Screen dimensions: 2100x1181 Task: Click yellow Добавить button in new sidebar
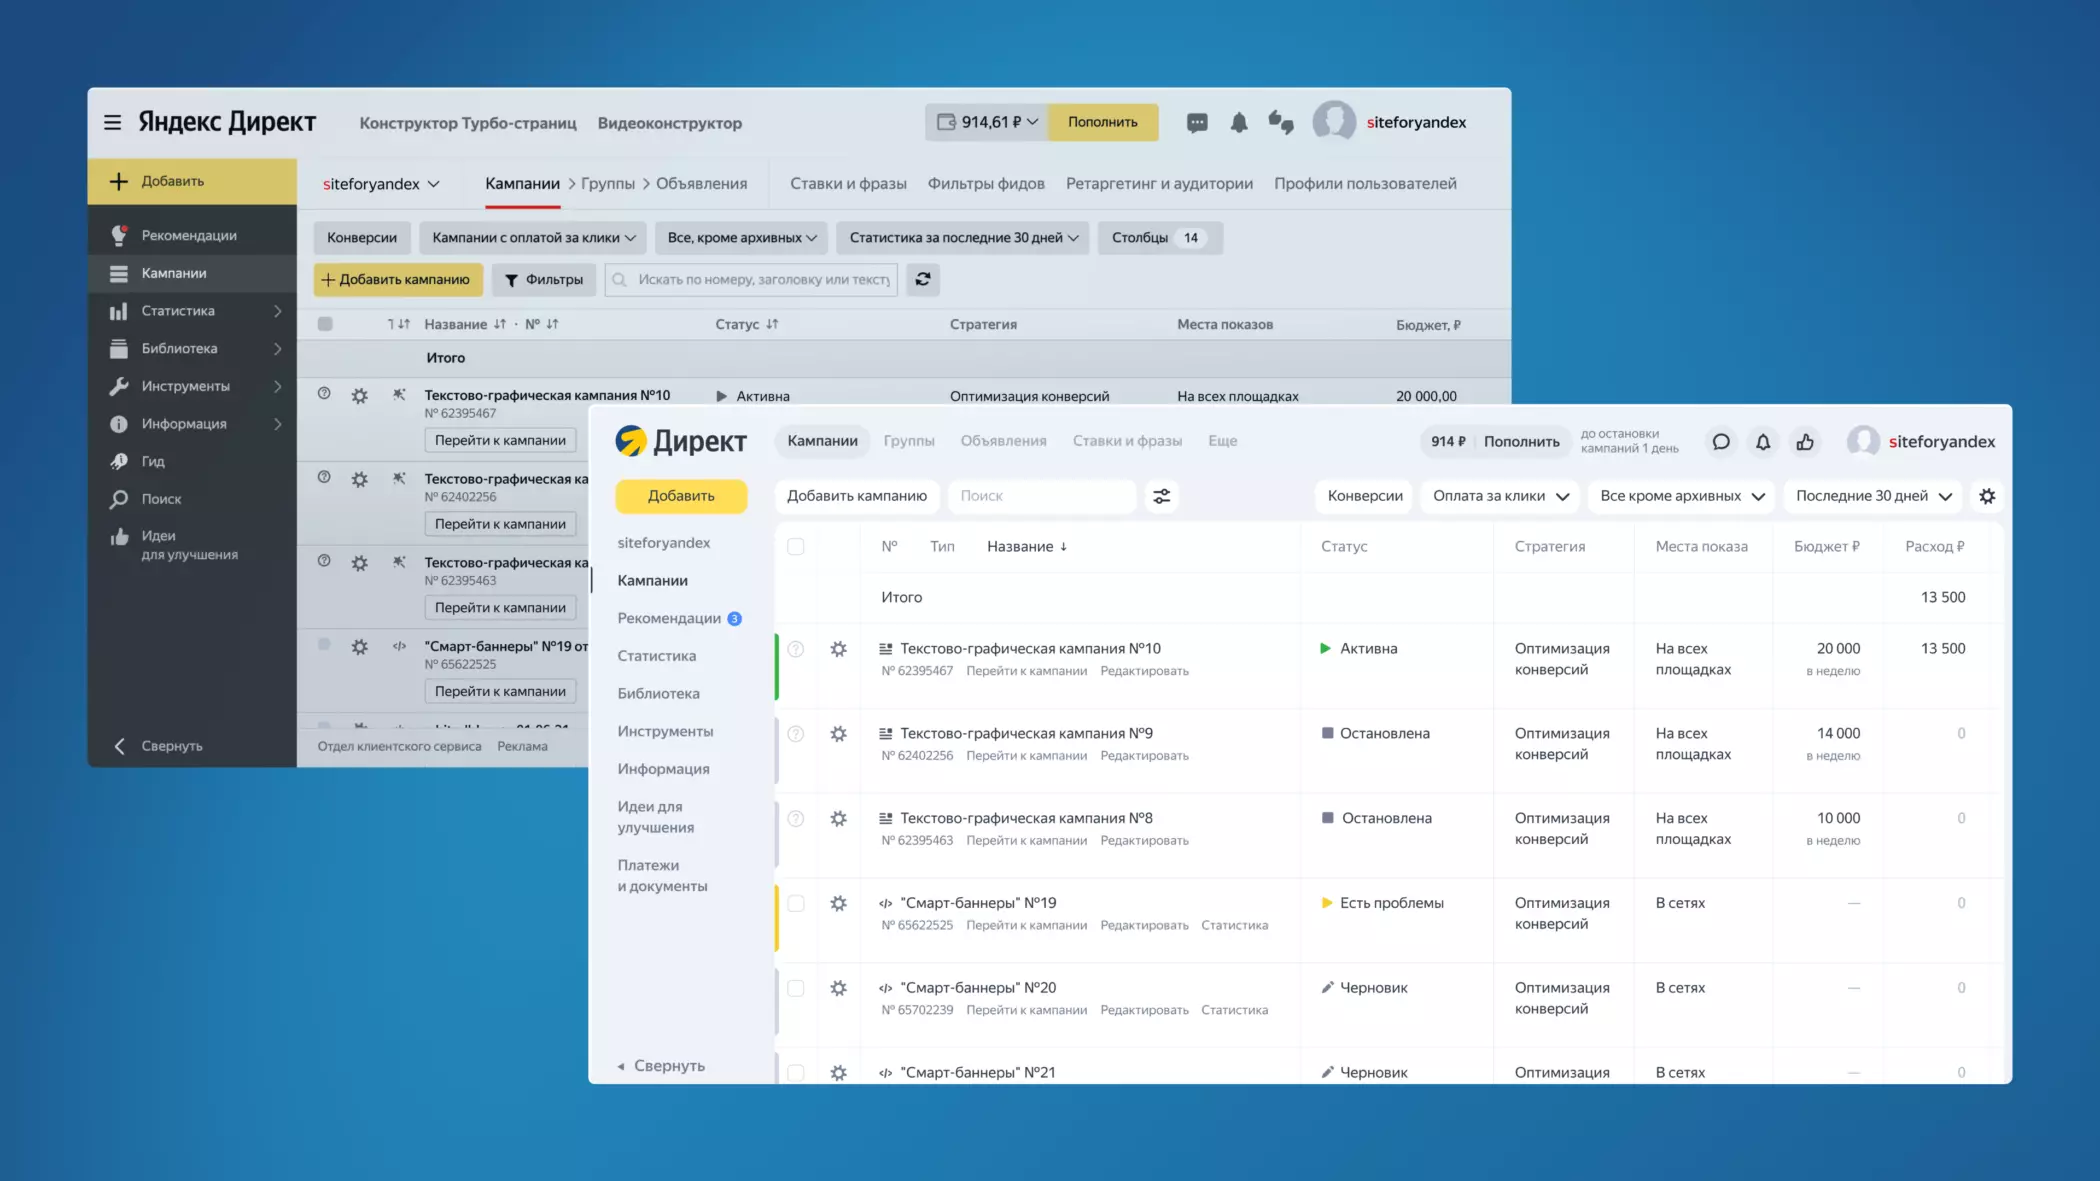coord(681,496)
